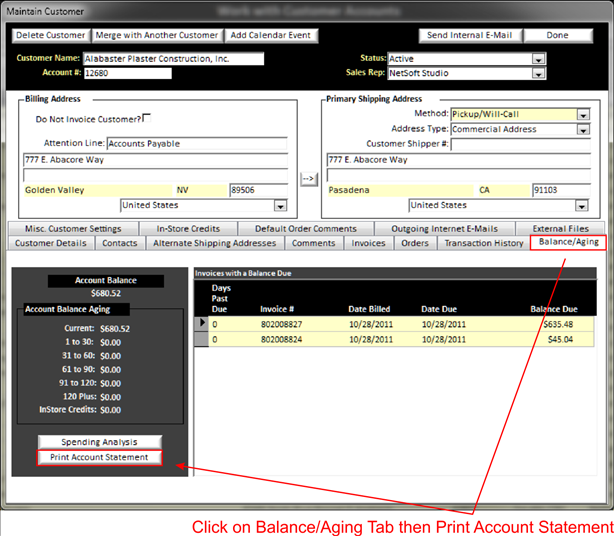Open the Address Type dropdown
614x536 pixels.
pos(583,129)
